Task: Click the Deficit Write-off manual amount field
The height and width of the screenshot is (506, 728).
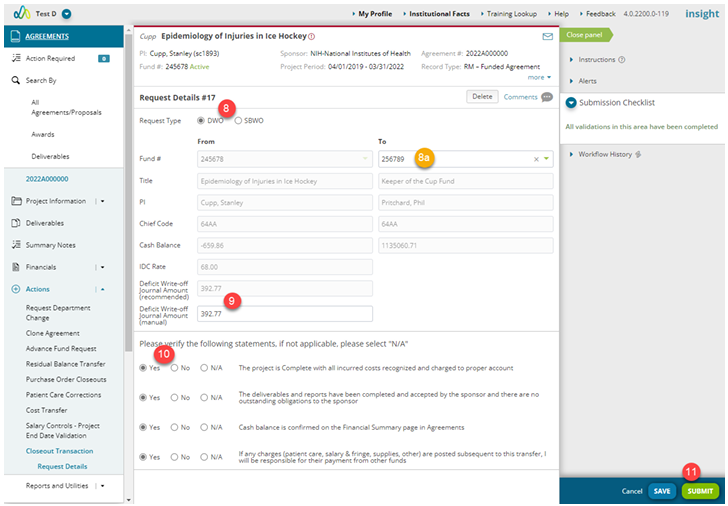Action: (285, 314)
